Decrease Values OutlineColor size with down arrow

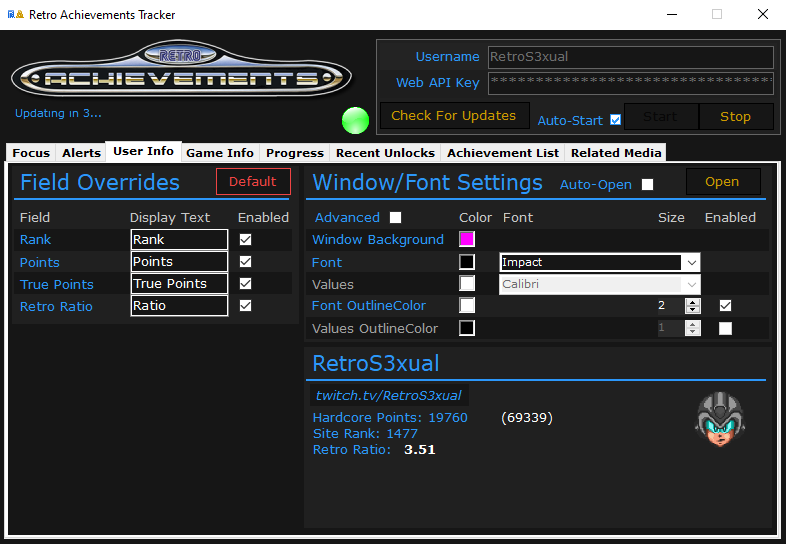tap(693, 332)
